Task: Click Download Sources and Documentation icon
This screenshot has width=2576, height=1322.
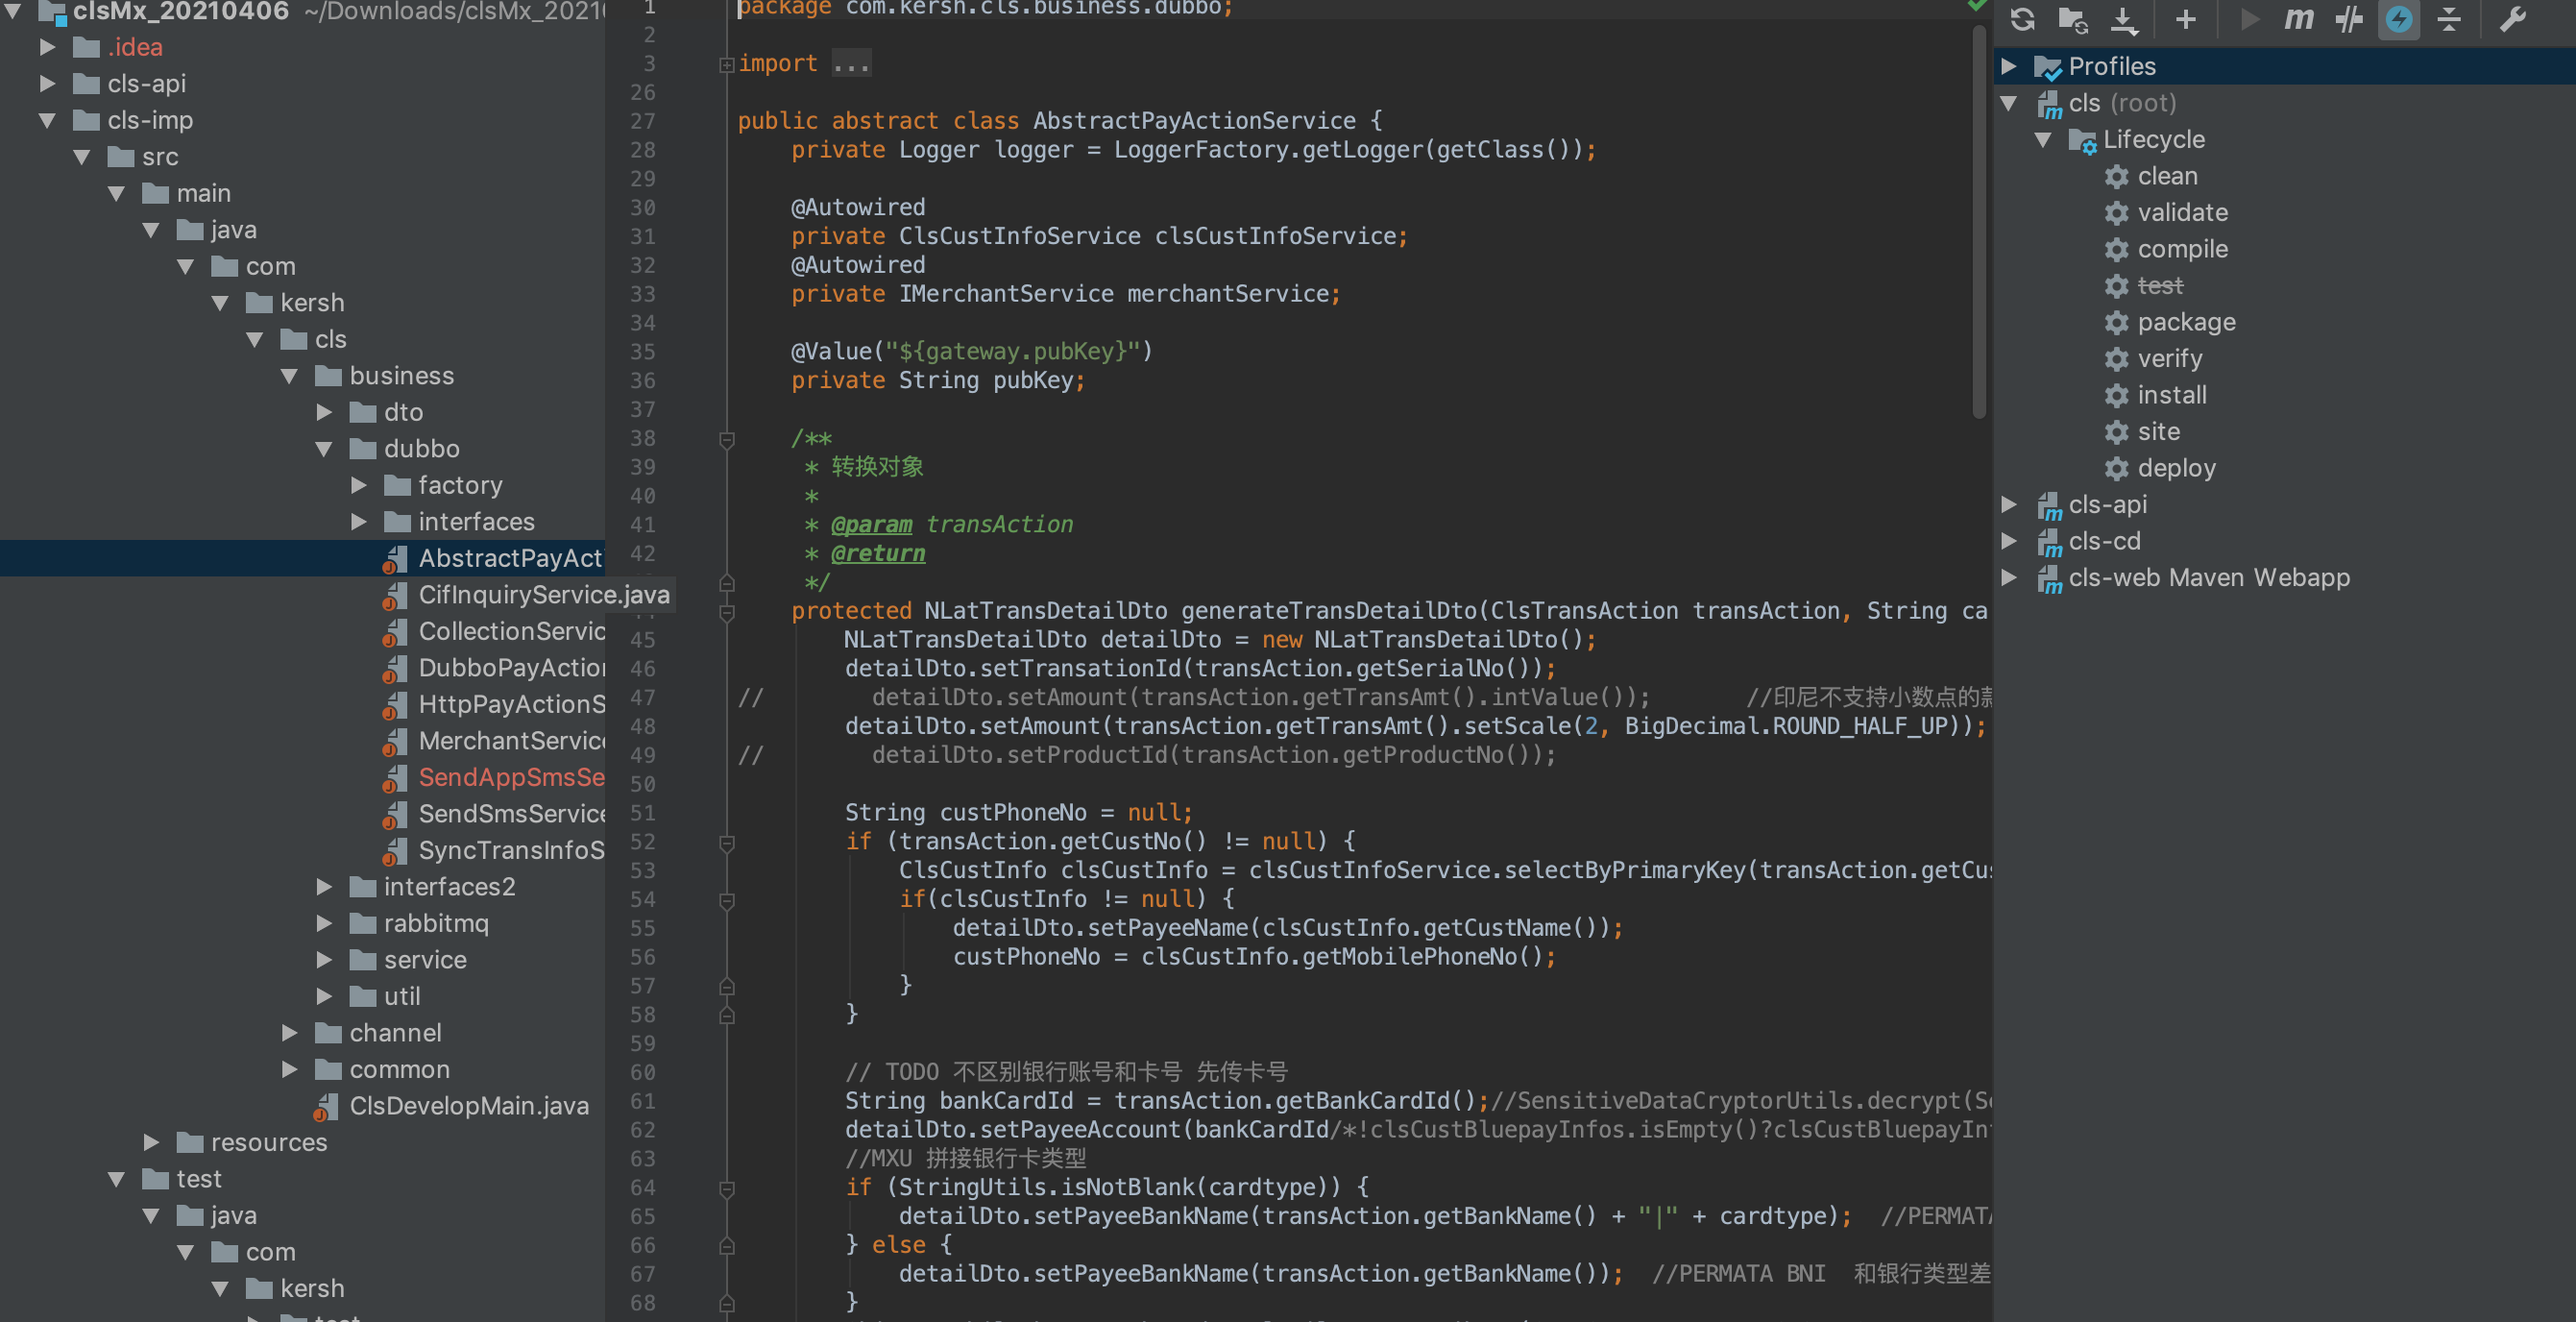Action: coord(2124,19)
